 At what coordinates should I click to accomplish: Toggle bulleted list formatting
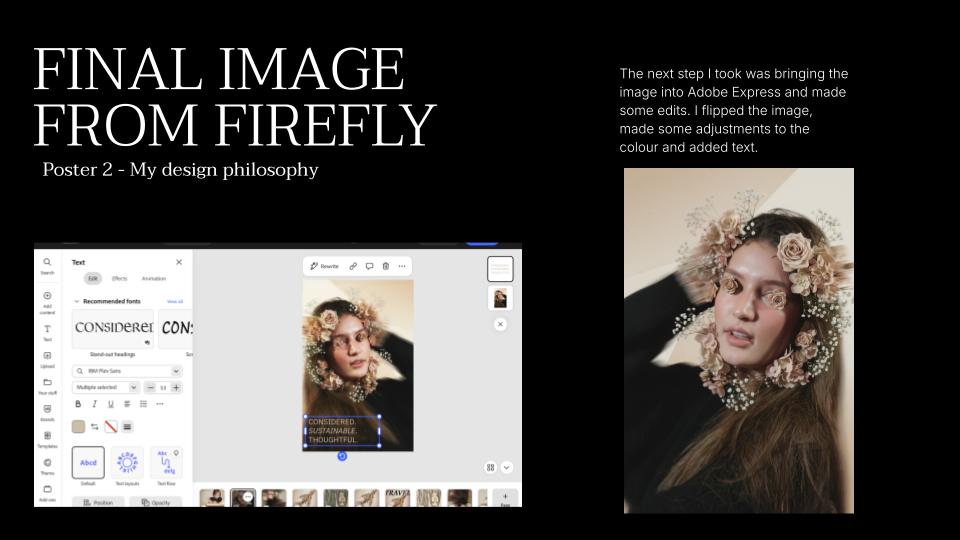pos(143,404)
